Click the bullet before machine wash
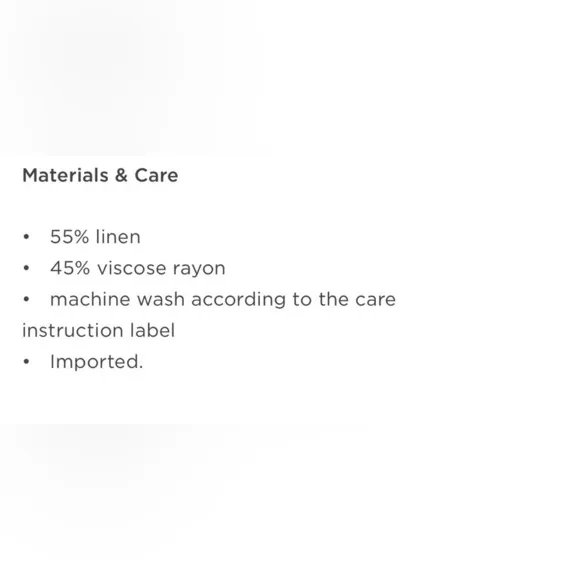The height and width of the screenshot is (580, 580). [x=26, y=299]
